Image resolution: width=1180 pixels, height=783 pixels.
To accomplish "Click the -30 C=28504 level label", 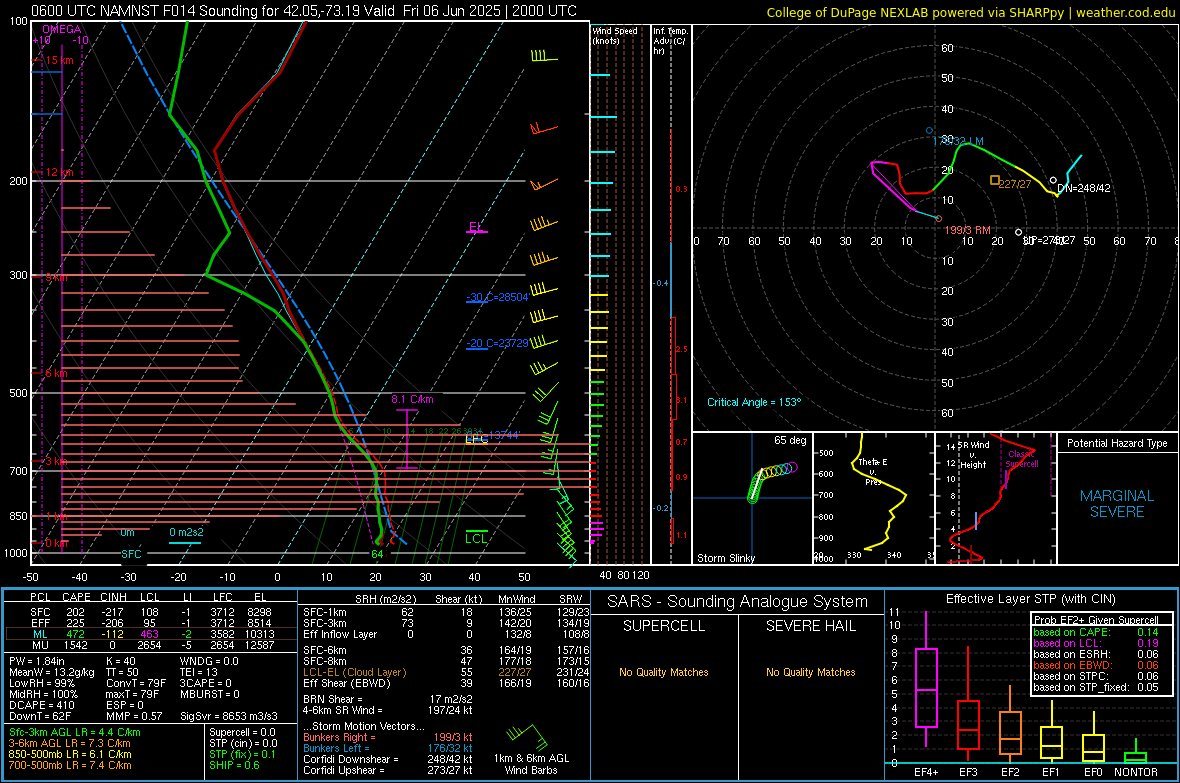I will [x=497, y=297].
